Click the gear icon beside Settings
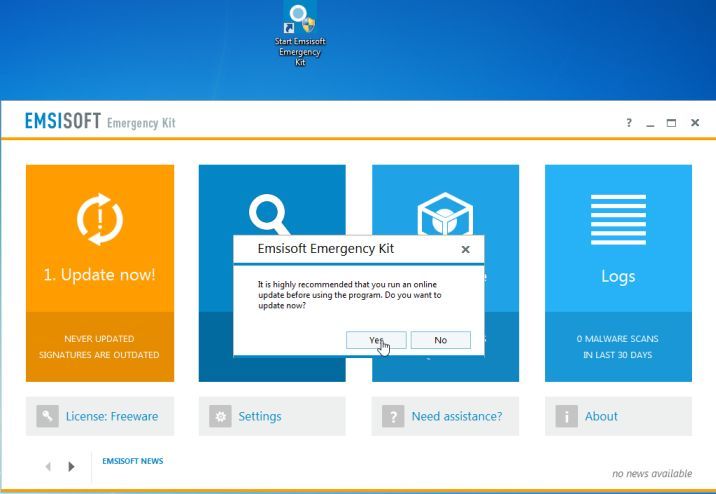 pos(221,416)
